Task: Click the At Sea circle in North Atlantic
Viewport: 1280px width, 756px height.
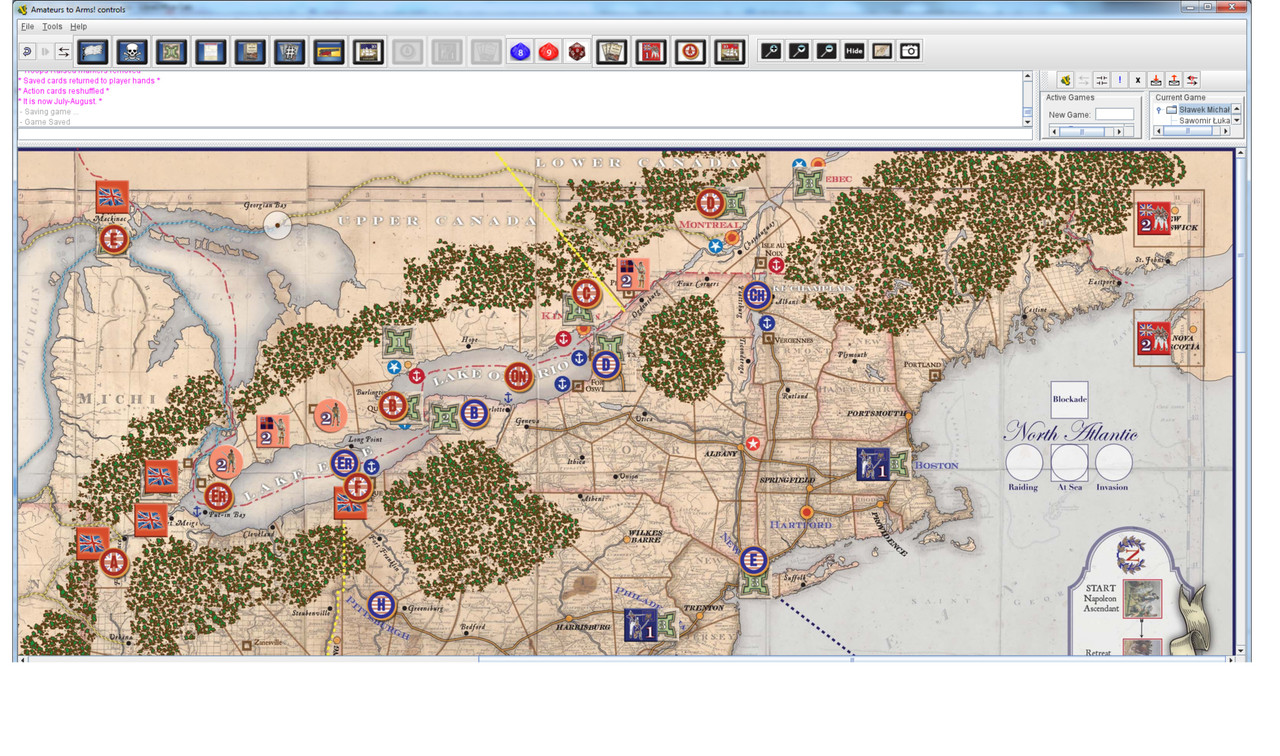Action: coord(1069,463)
